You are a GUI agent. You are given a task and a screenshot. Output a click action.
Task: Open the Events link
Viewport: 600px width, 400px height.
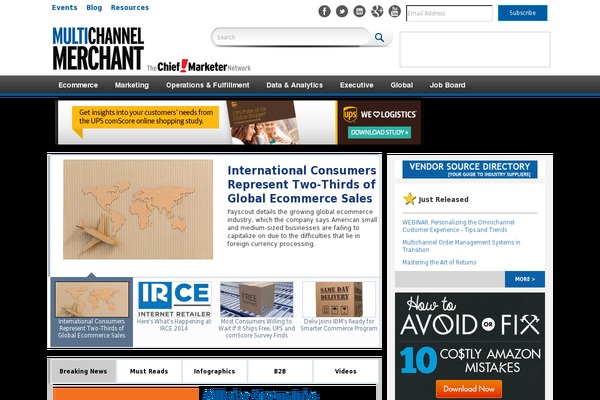(x=64, y=8)
